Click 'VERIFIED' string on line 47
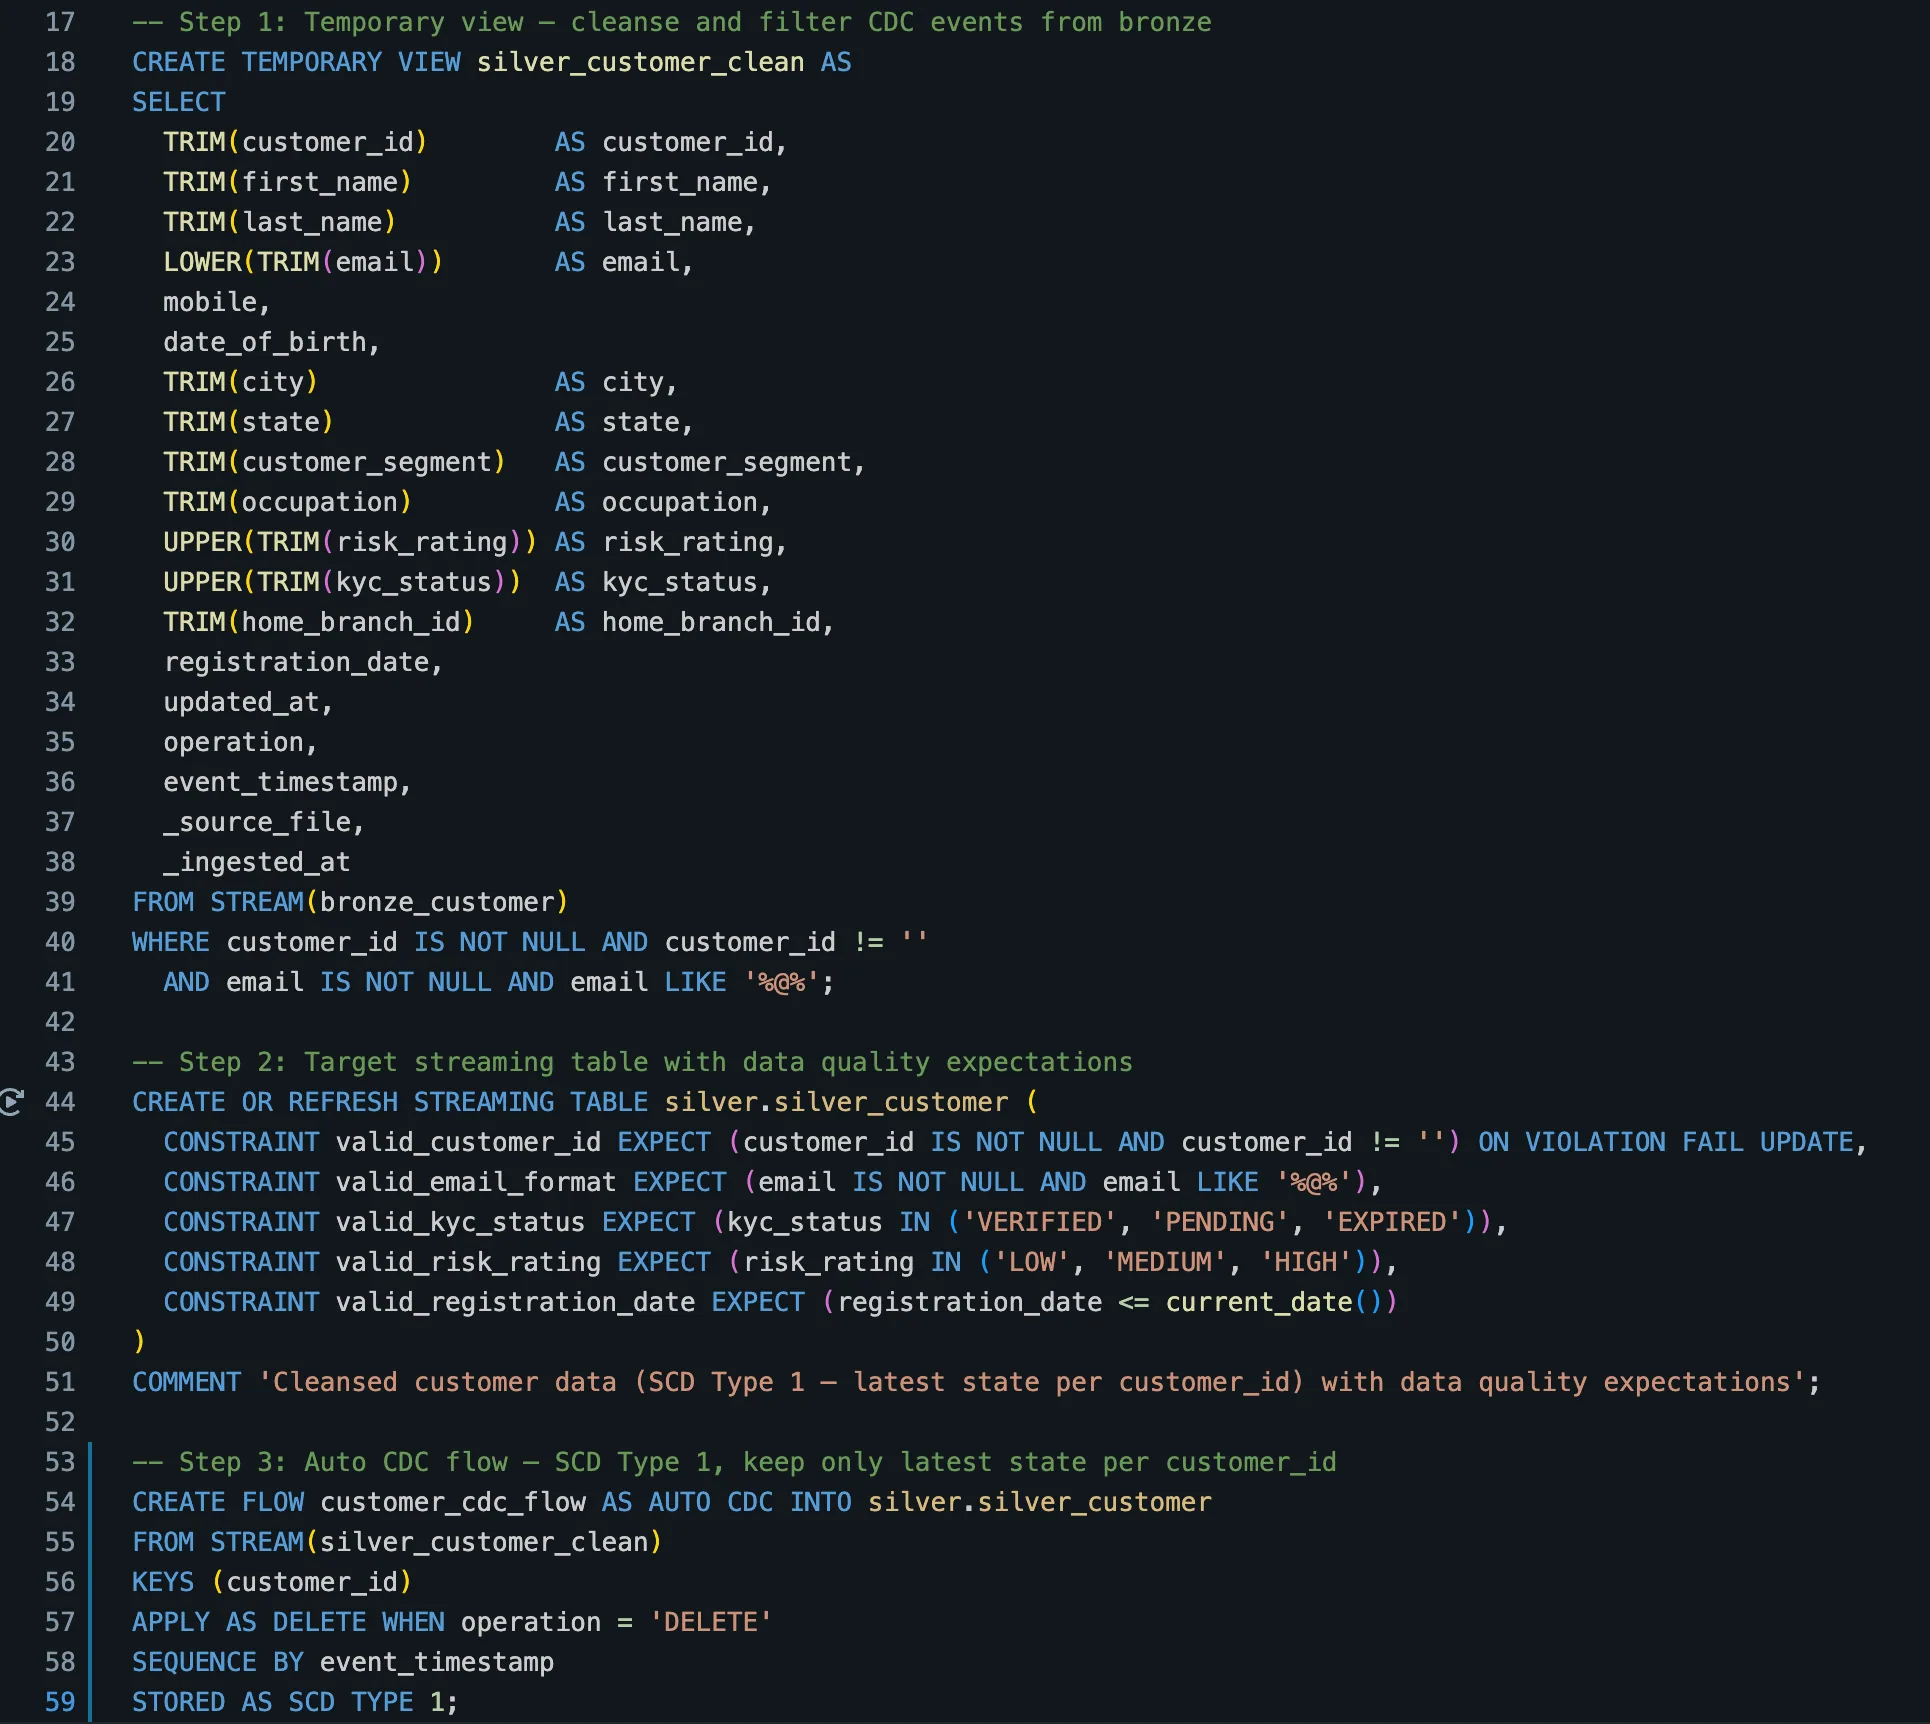 (x=1039, y=1222)
